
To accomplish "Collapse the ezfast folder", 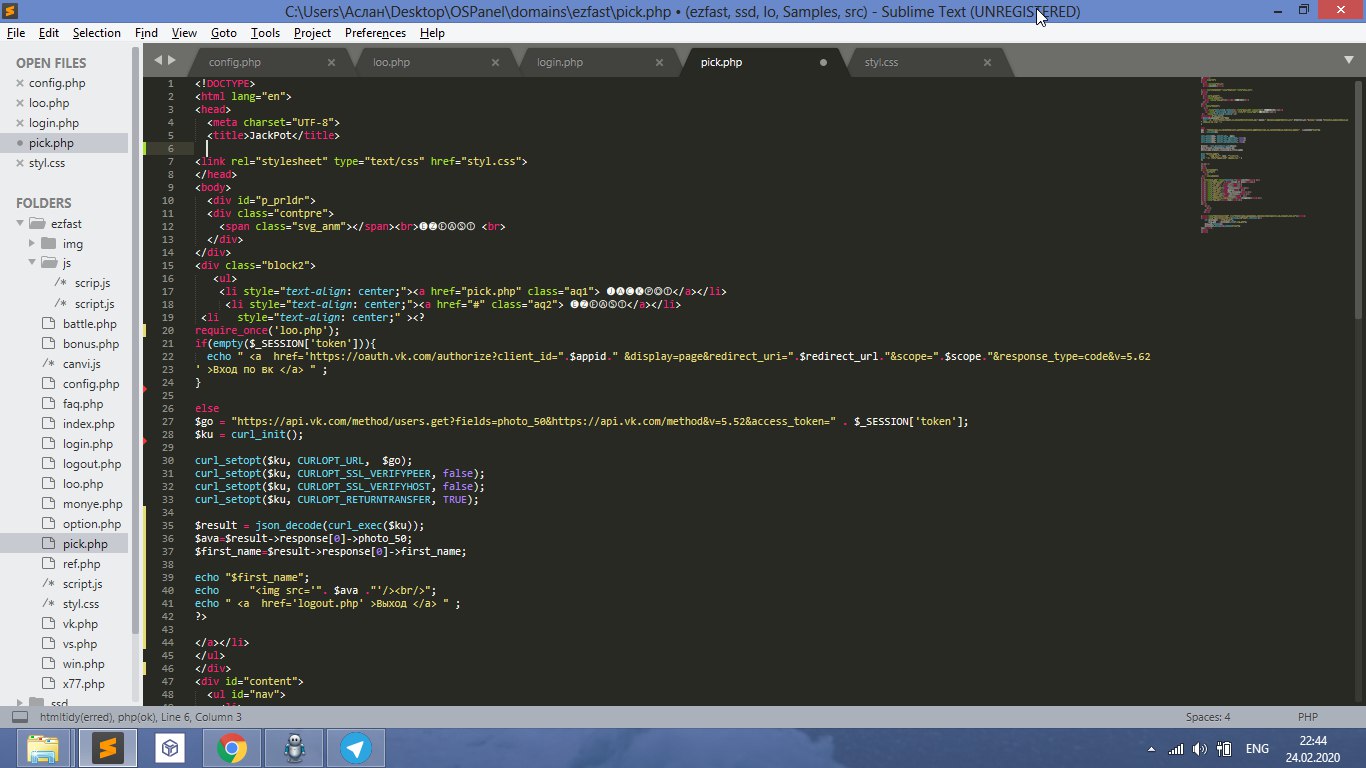I will point(19,223).
